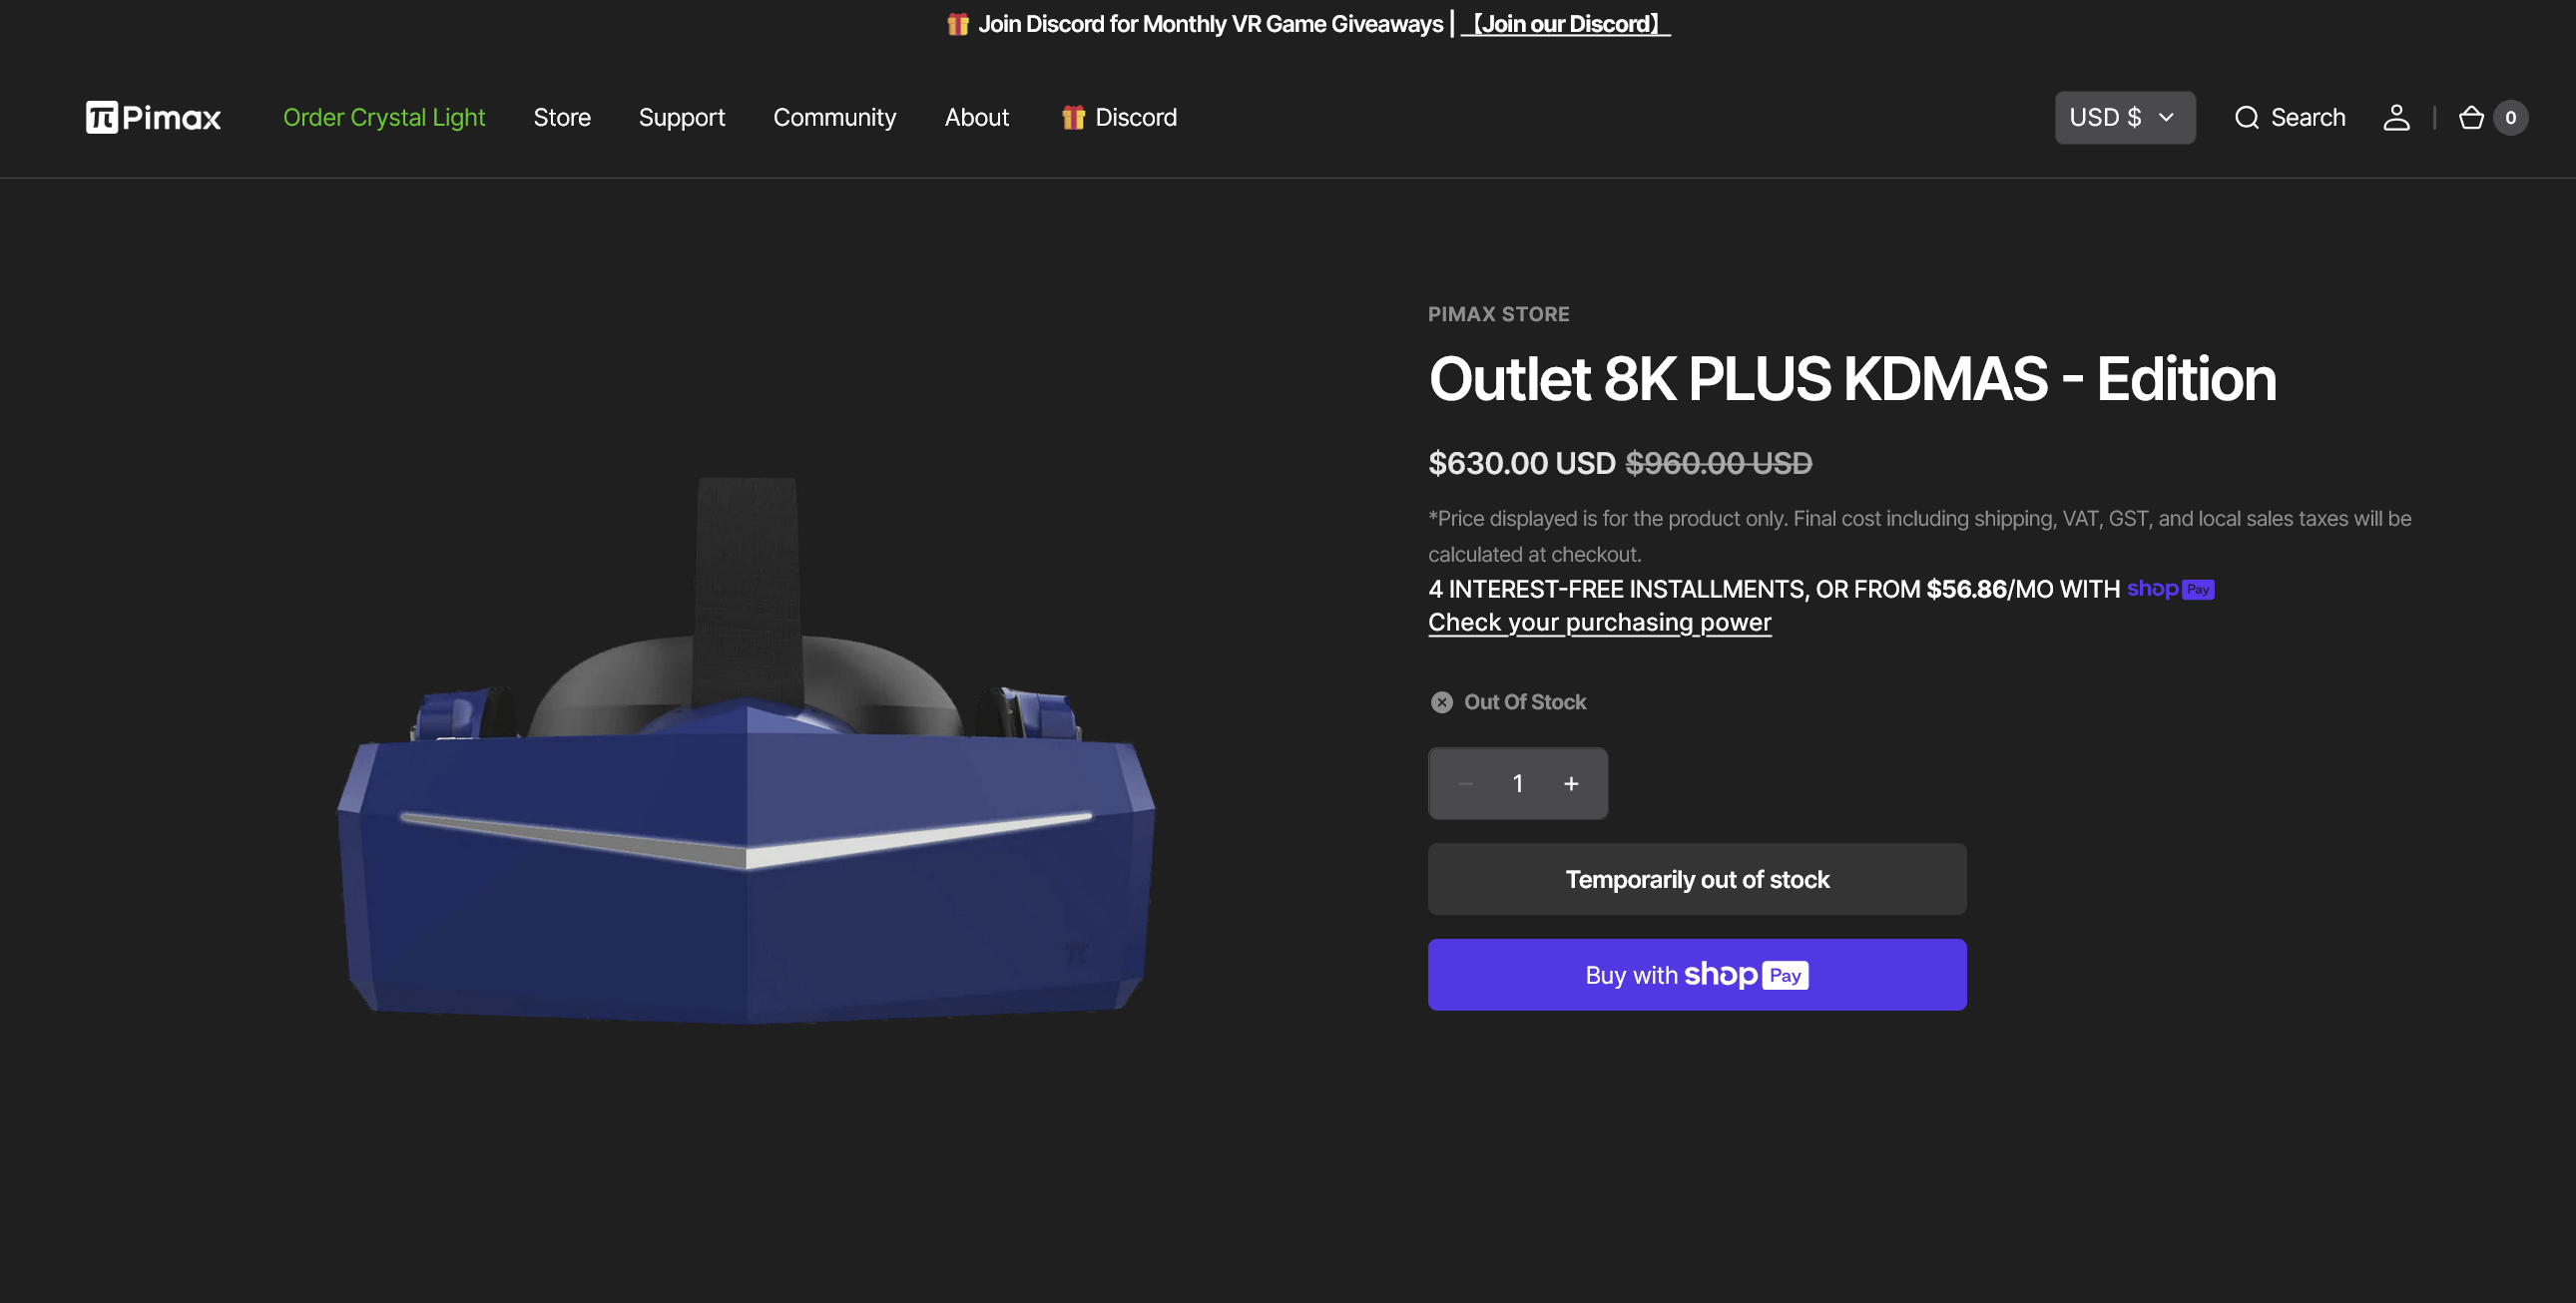Click the search magnifier icon
Image resolution: width=2576 pixels, height=1303 pixels.
[2246, 117]
